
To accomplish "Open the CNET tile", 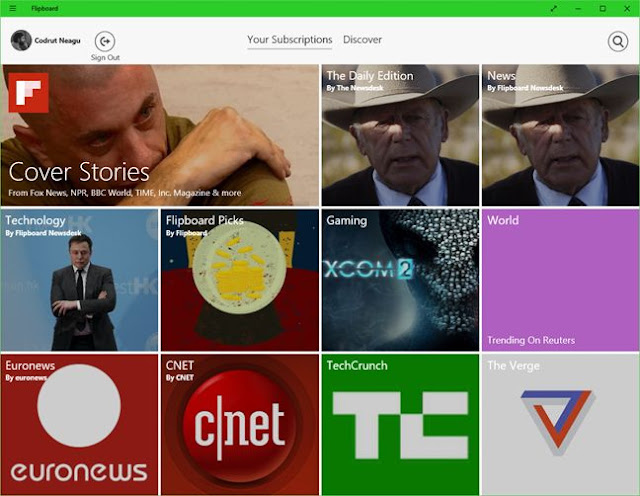I will click(240, 425).
